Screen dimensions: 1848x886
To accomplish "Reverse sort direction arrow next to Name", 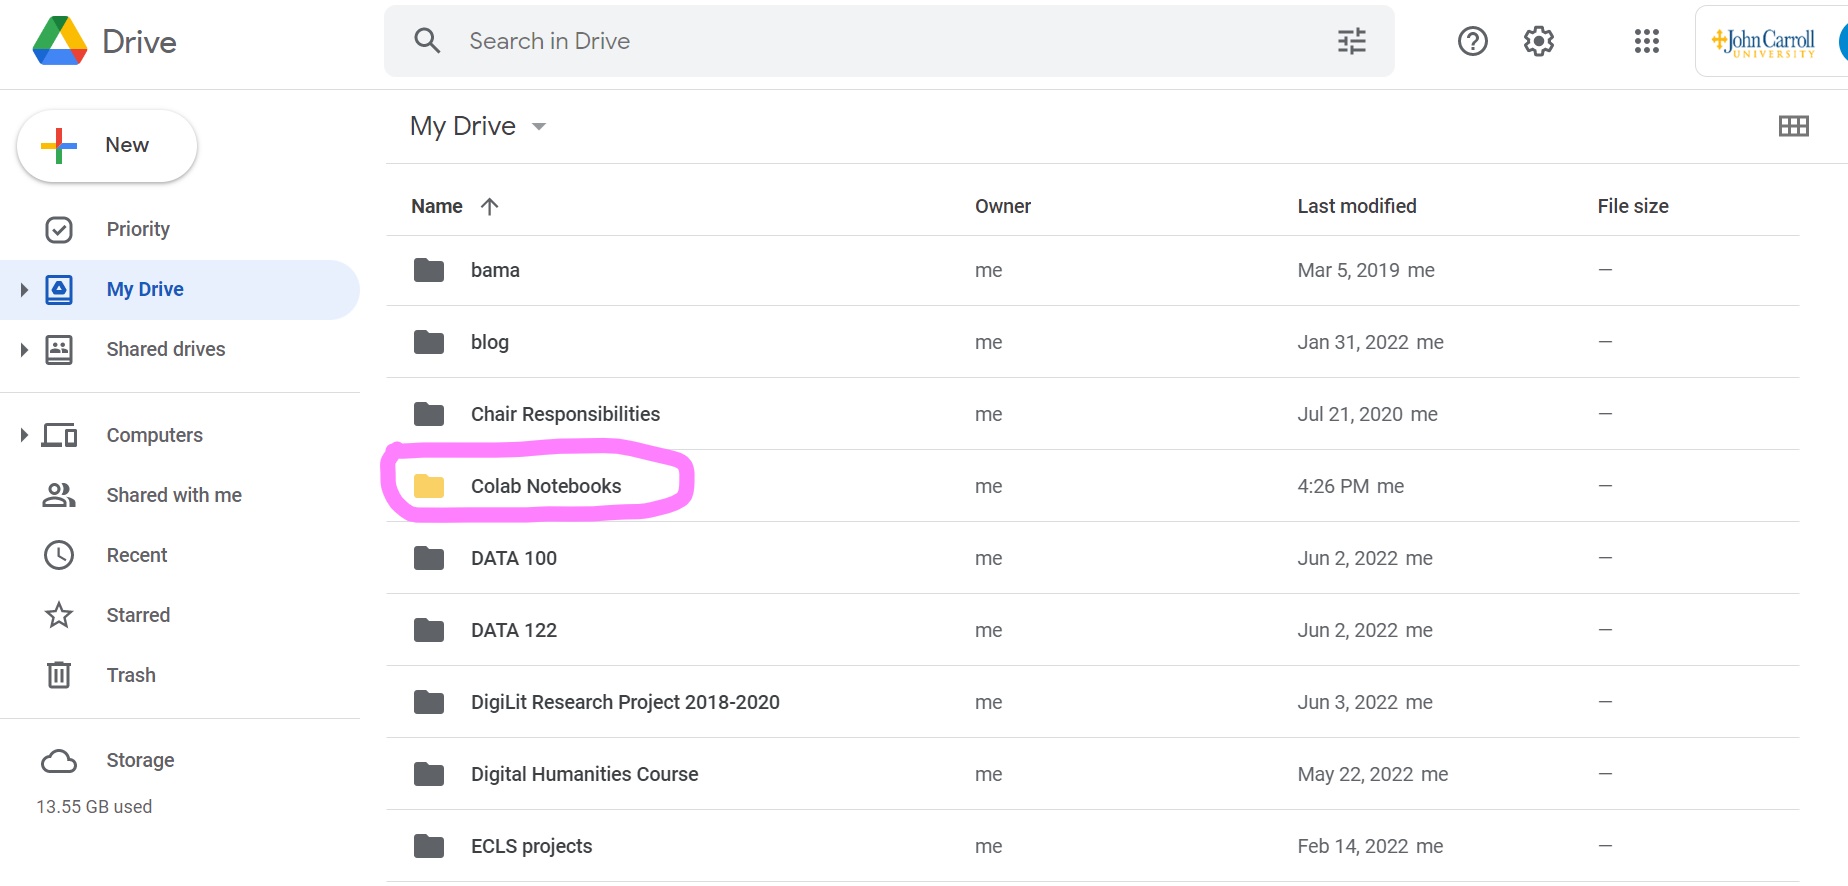I will coord(489,206).
